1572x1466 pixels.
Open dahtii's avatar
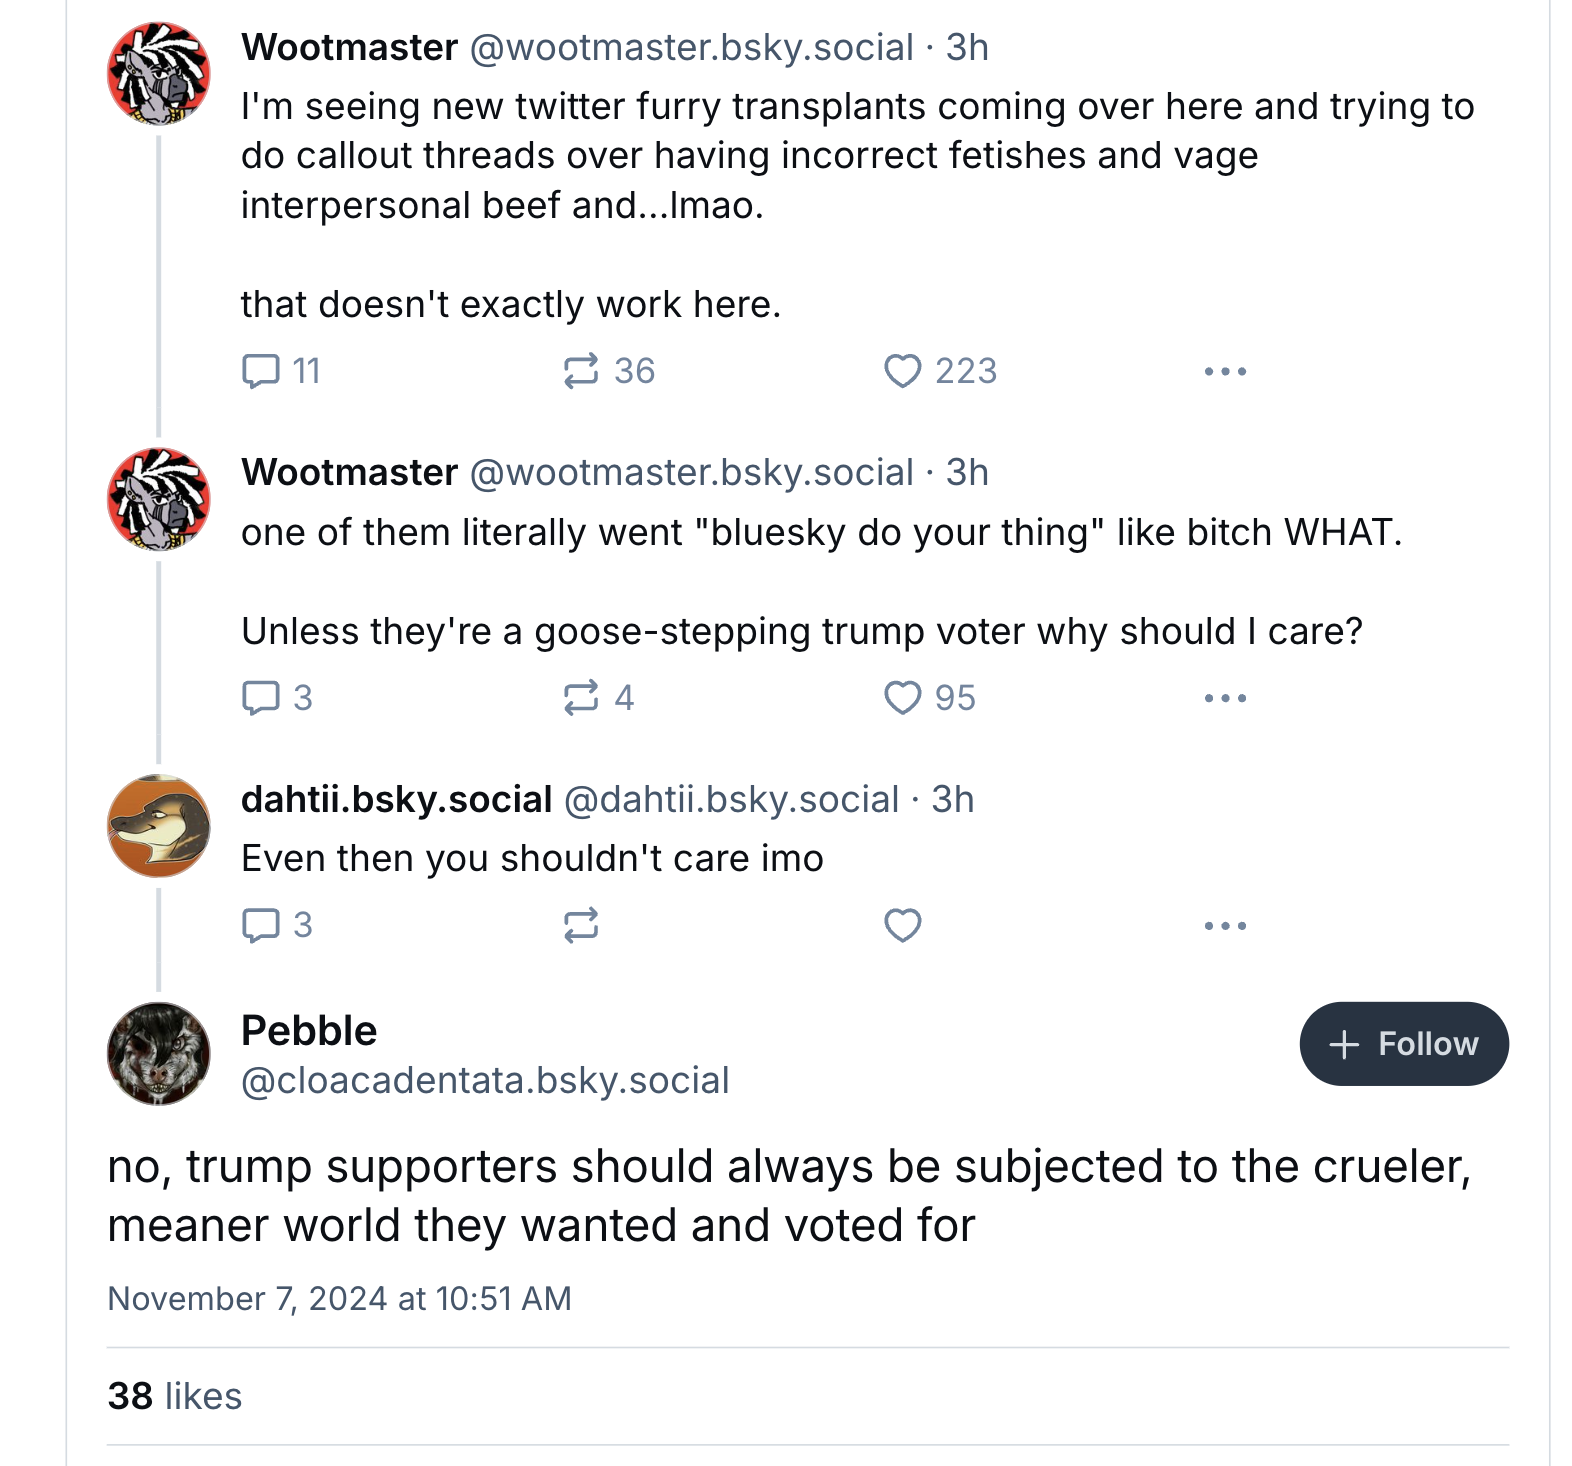(159, 826)
